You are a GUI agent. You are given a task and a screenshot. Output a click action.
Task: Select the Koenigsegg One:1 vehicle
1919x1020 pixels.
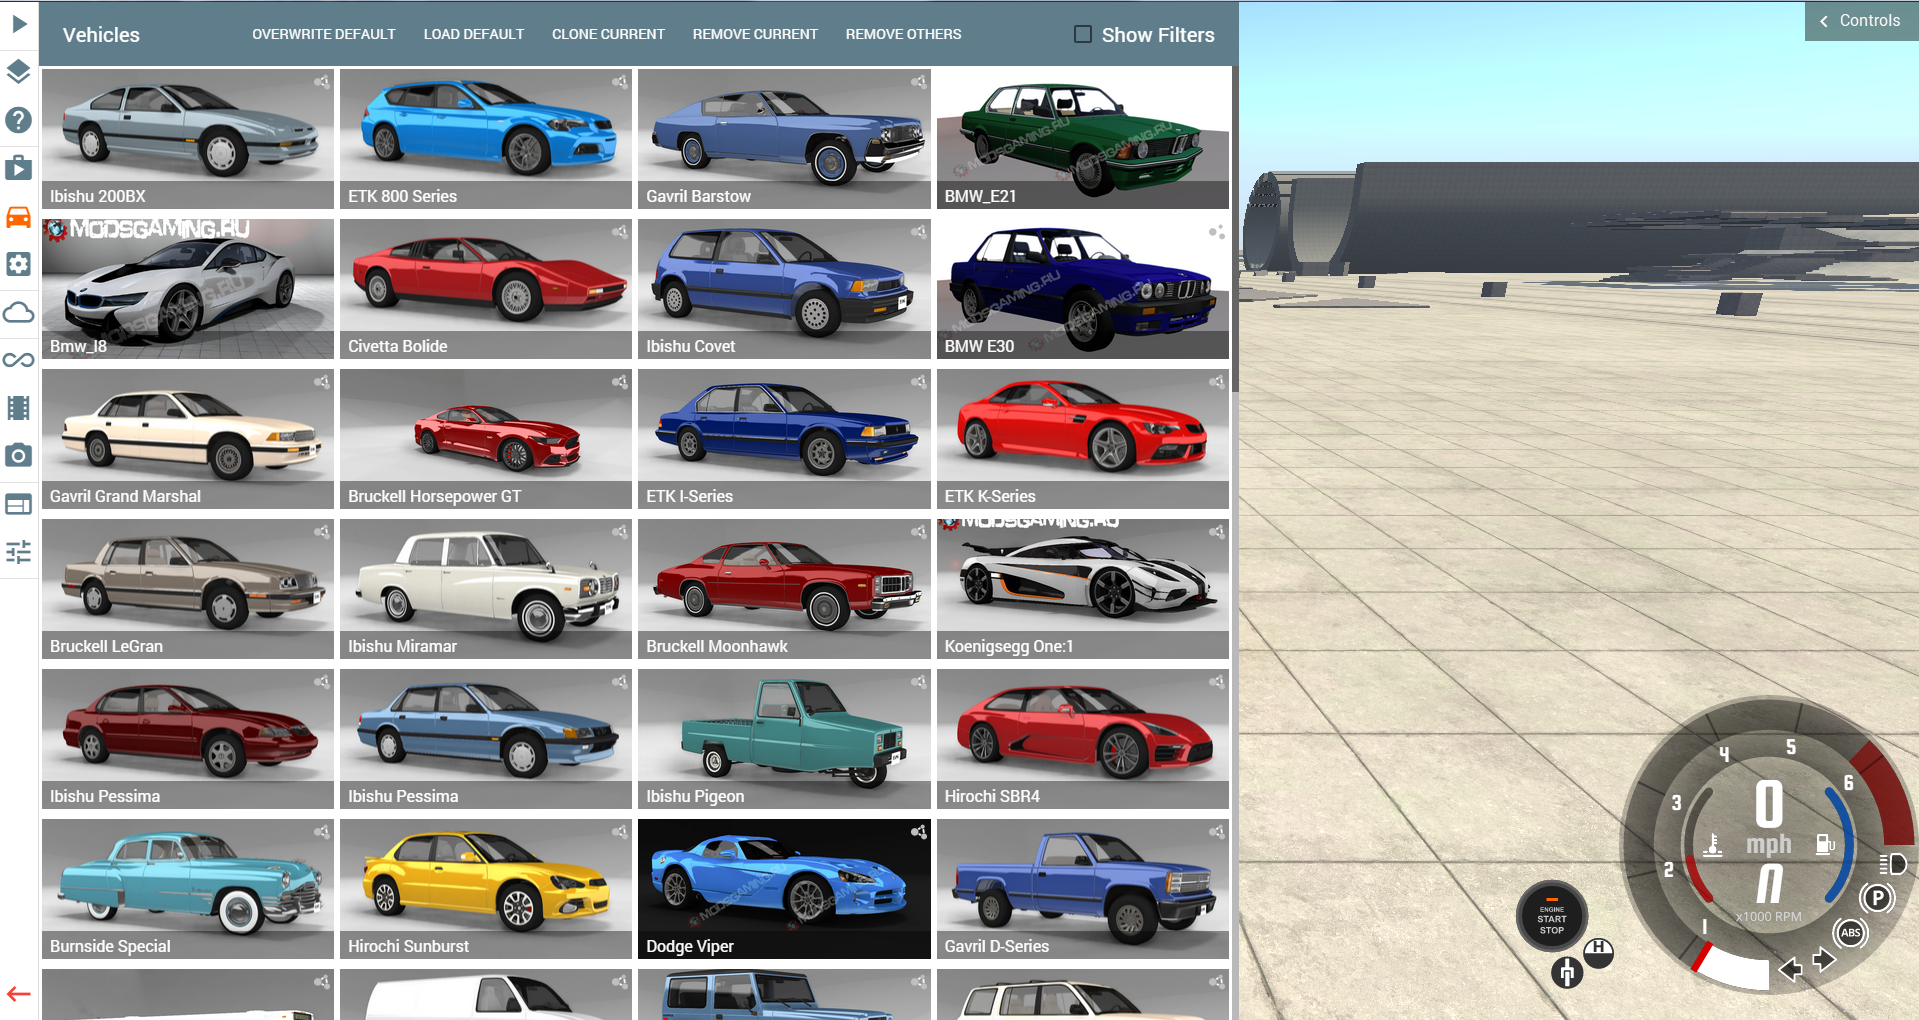click(x=1083, y=589)
